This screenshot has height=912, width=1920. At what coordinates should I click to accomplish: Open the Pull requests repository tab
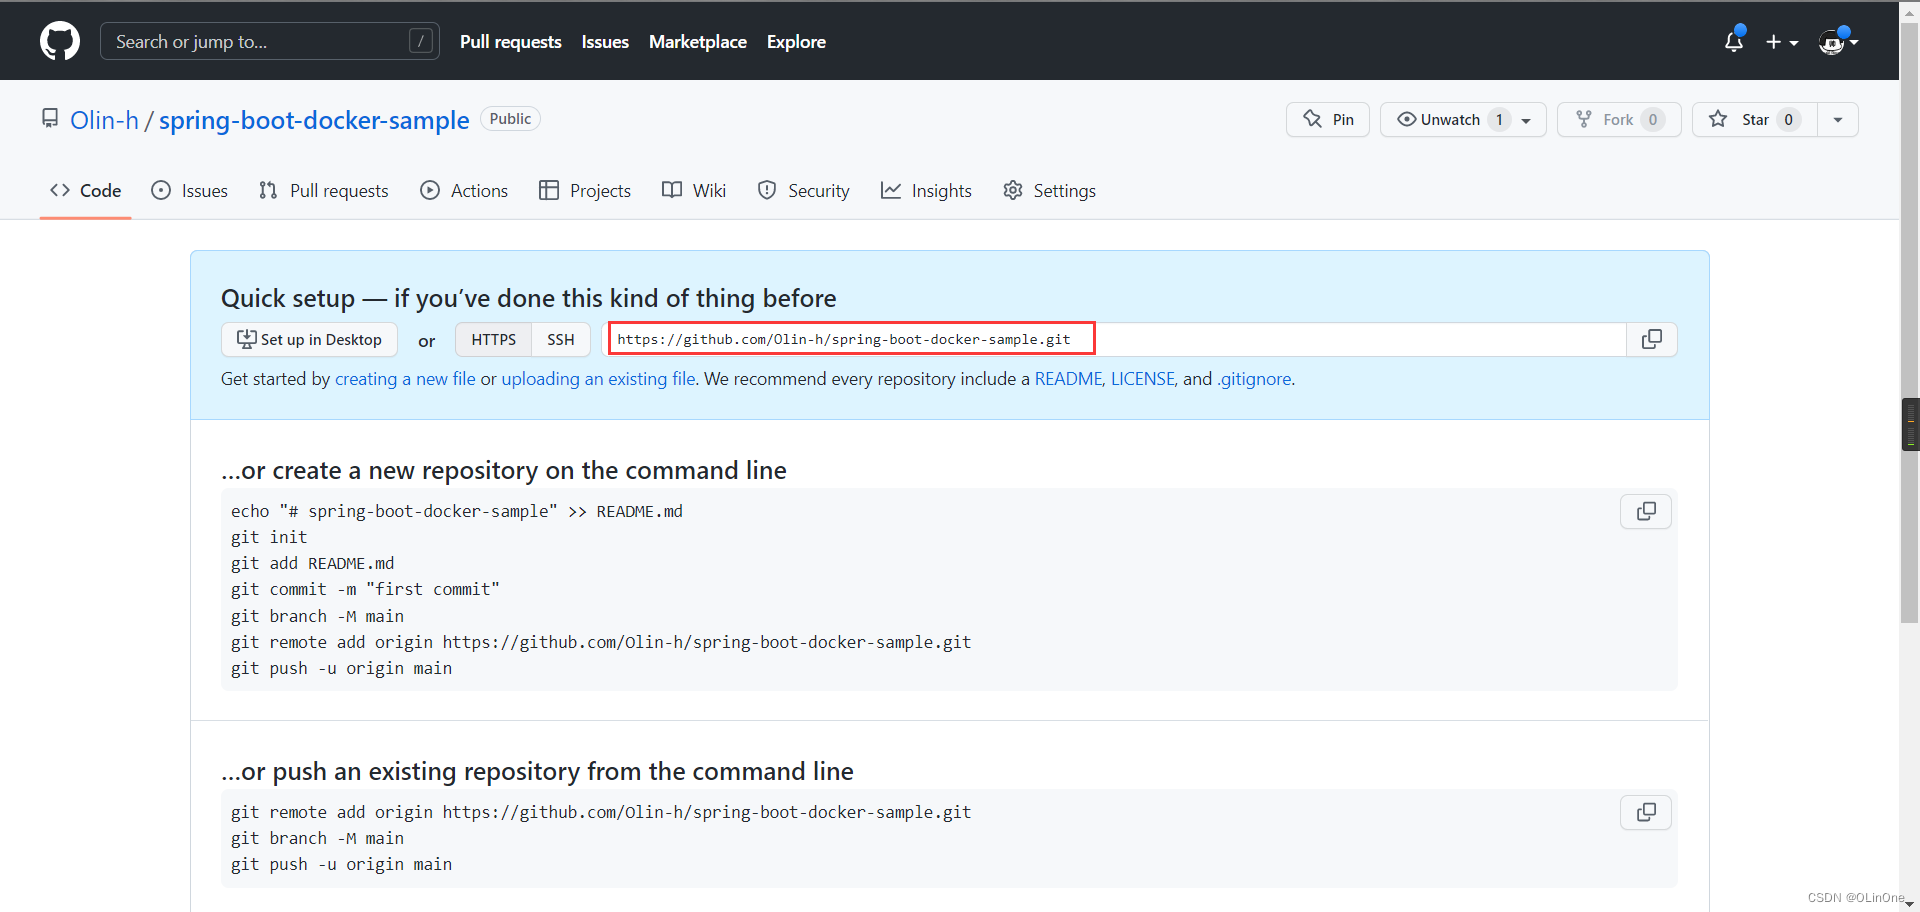[x=323, y=190]
